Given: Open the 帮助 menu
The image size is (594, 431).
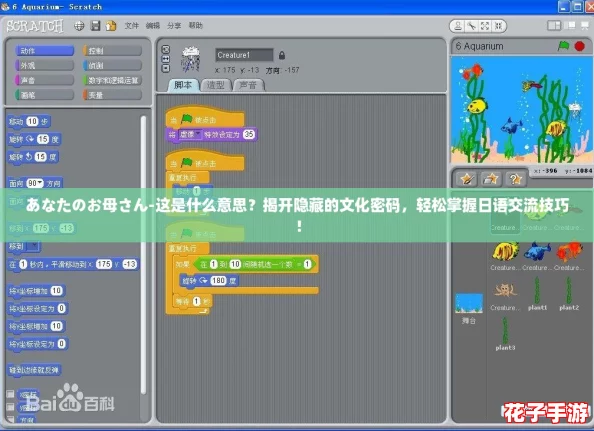Looking at the screenshot, I should pos(196,26).
